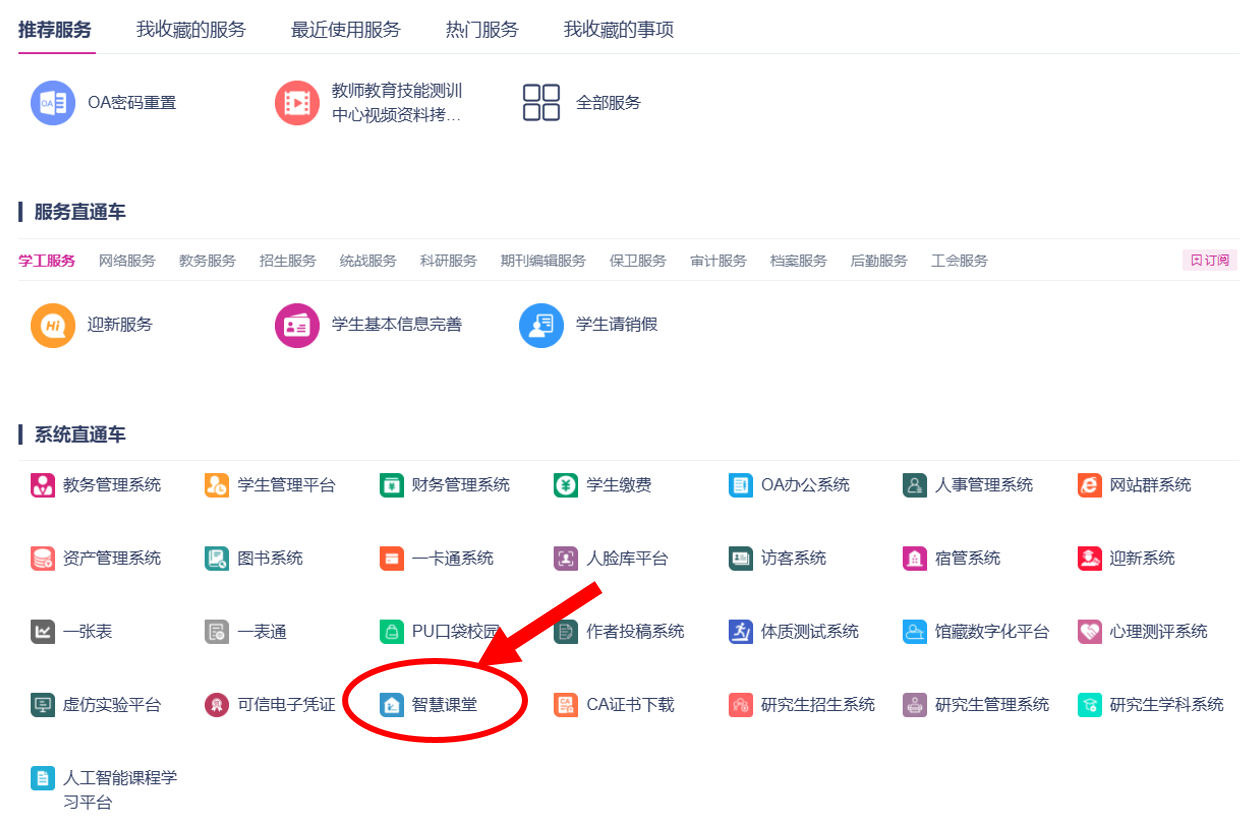
Task: Click the 教师教育技能测训 video icon
Action: click(x=297, y=103)
